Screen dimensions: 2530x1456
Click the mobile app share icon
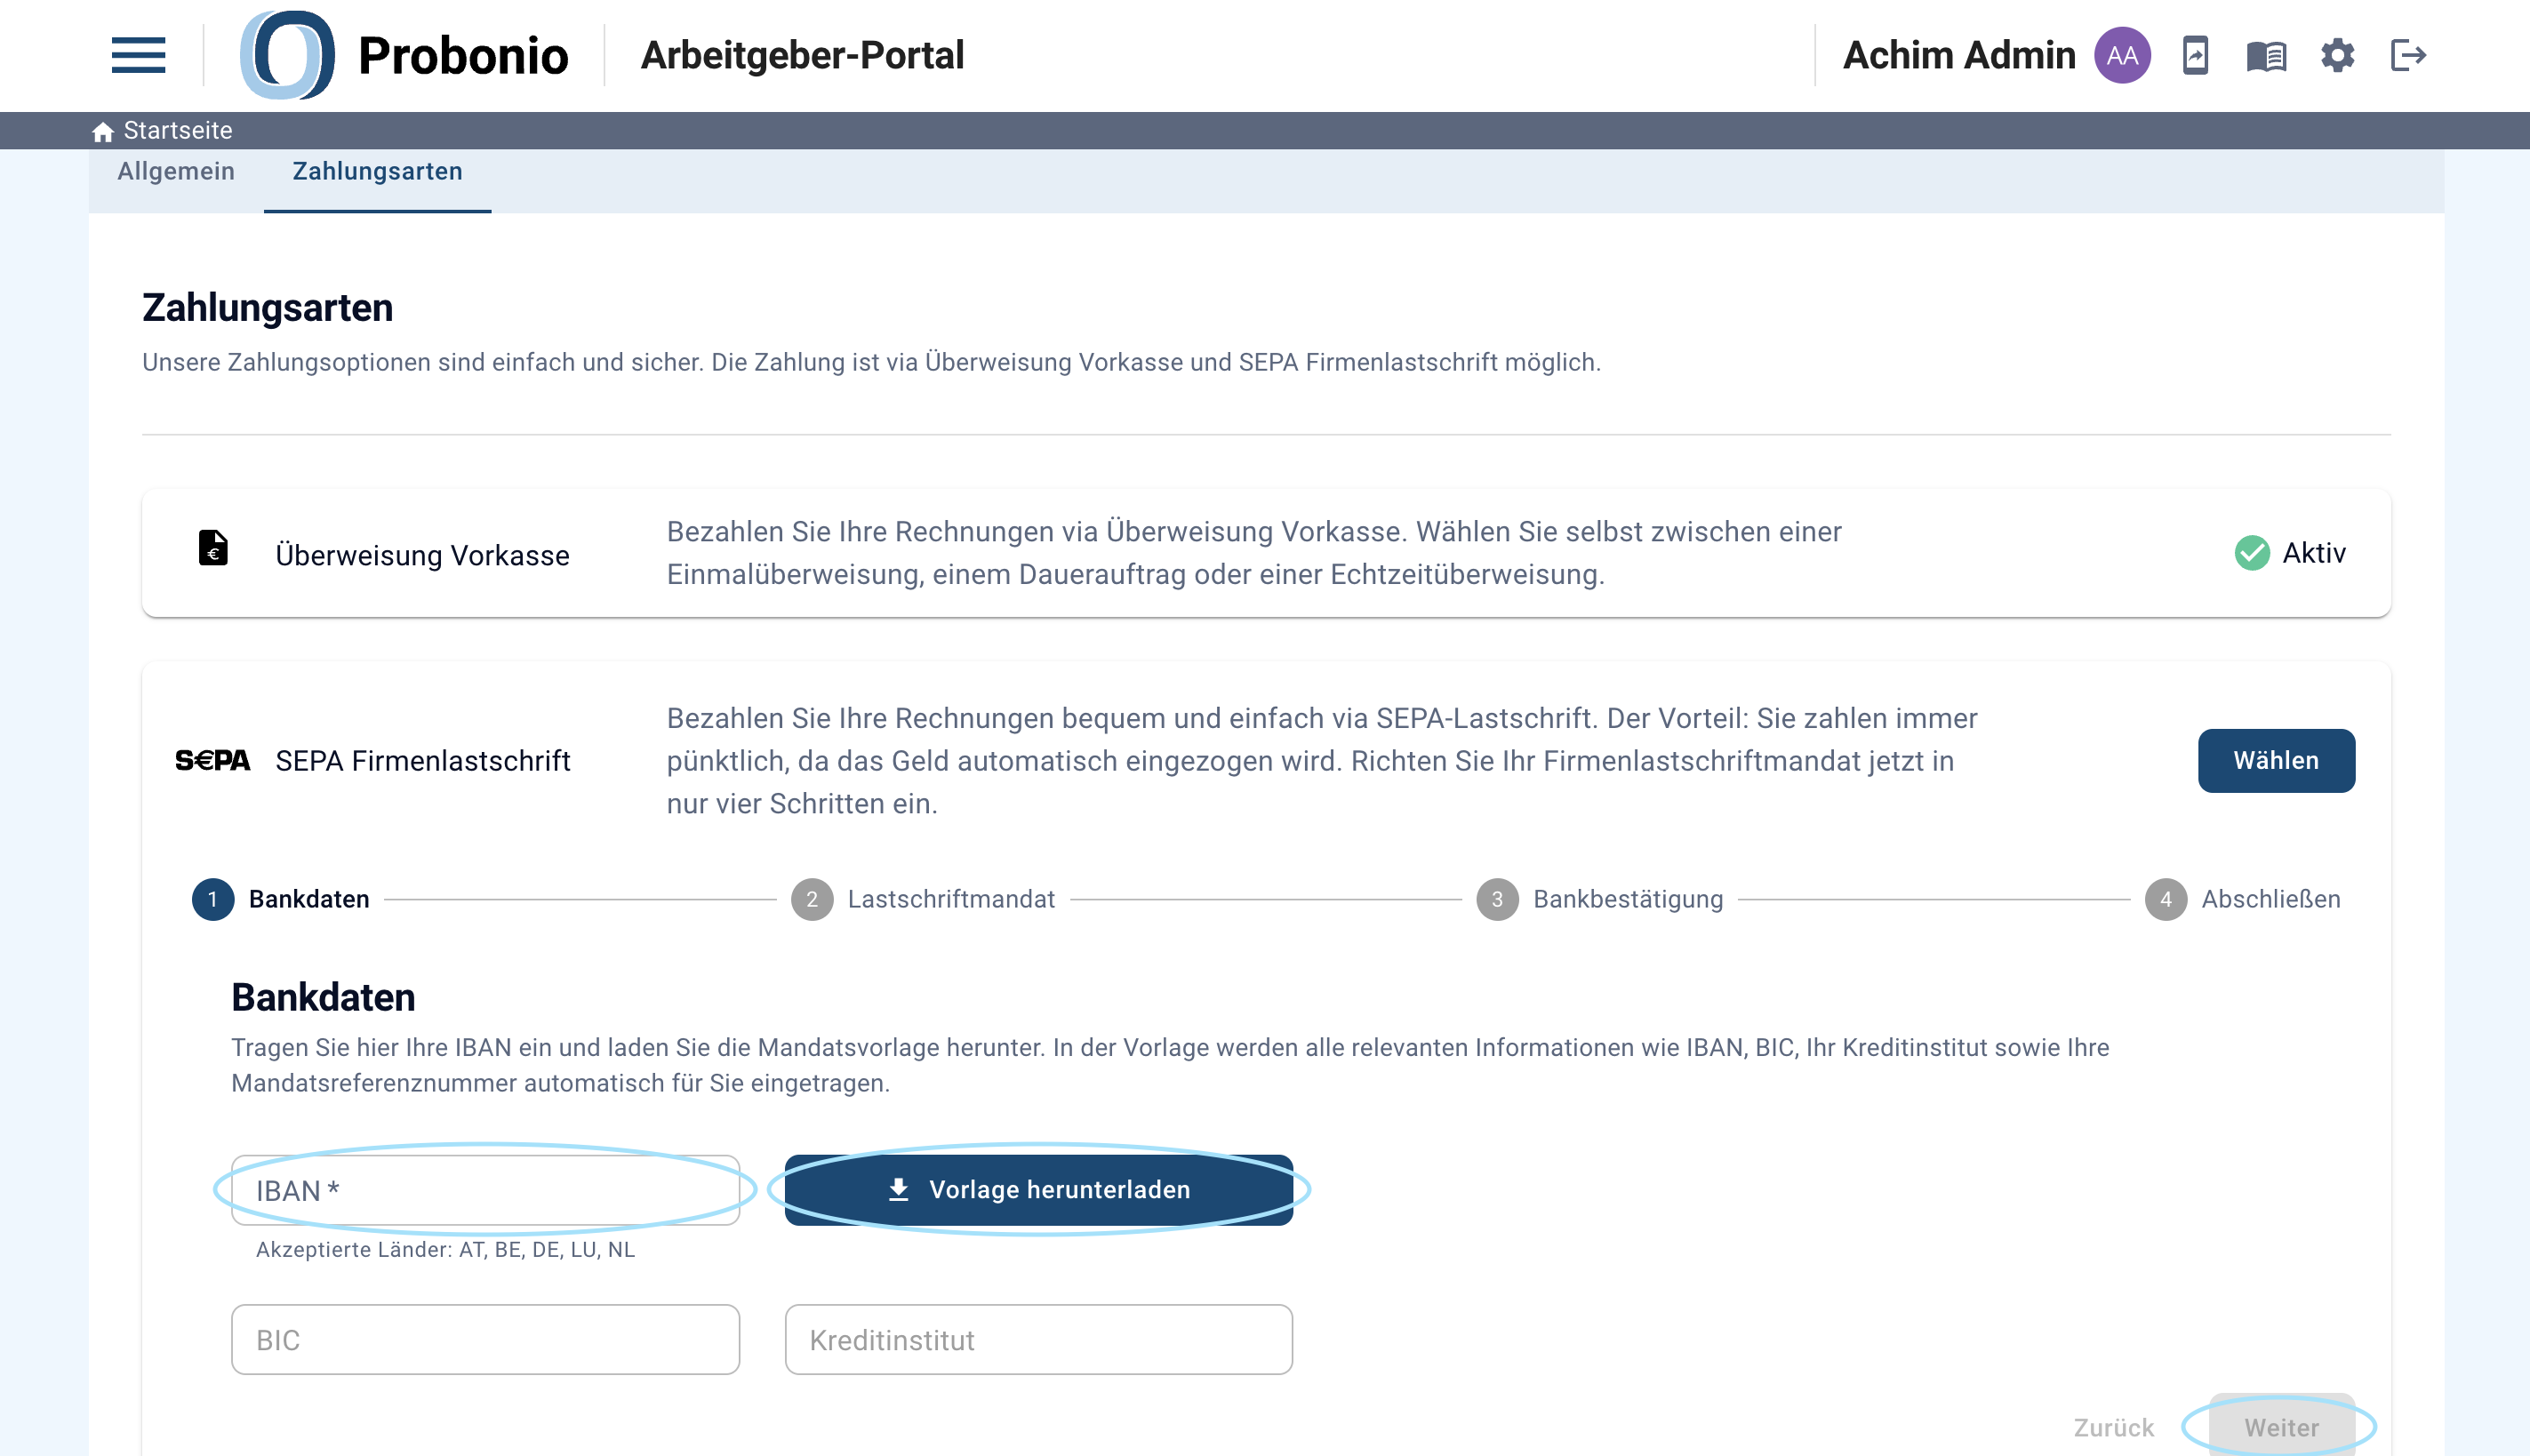point(2195,55)
